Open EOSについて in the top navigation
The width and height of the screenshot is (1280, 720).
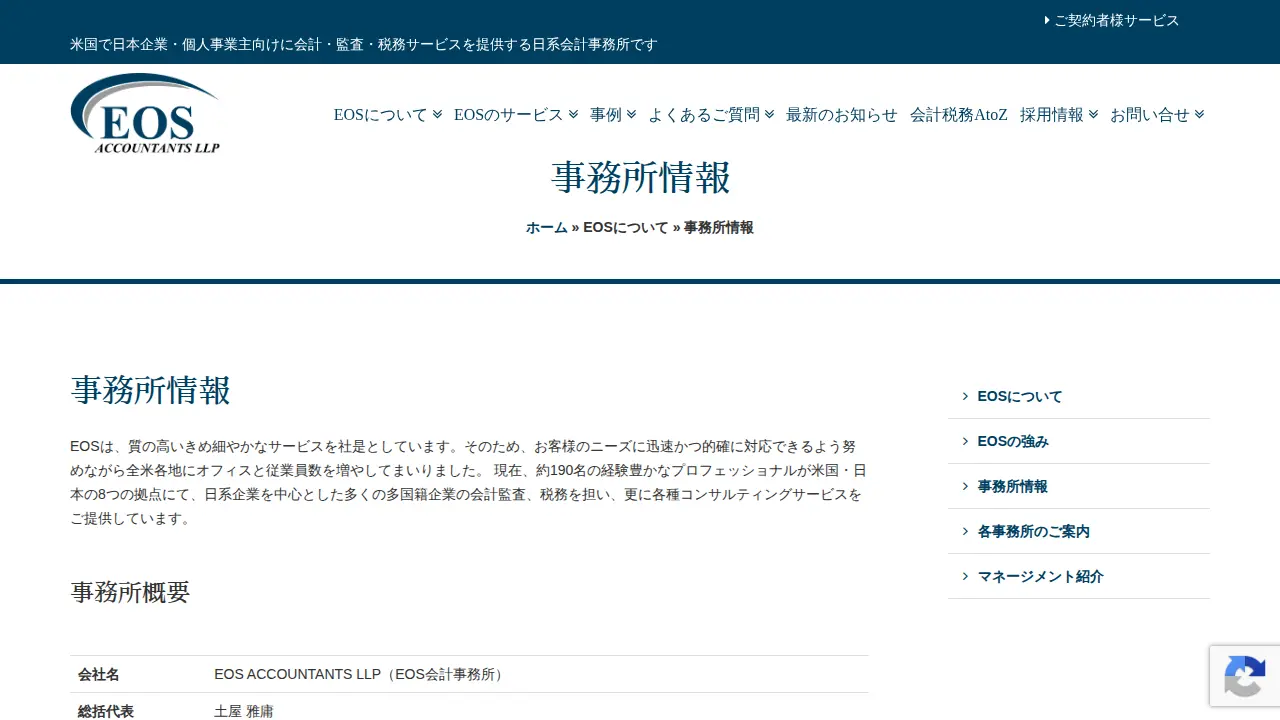click(x=381, y=114)
